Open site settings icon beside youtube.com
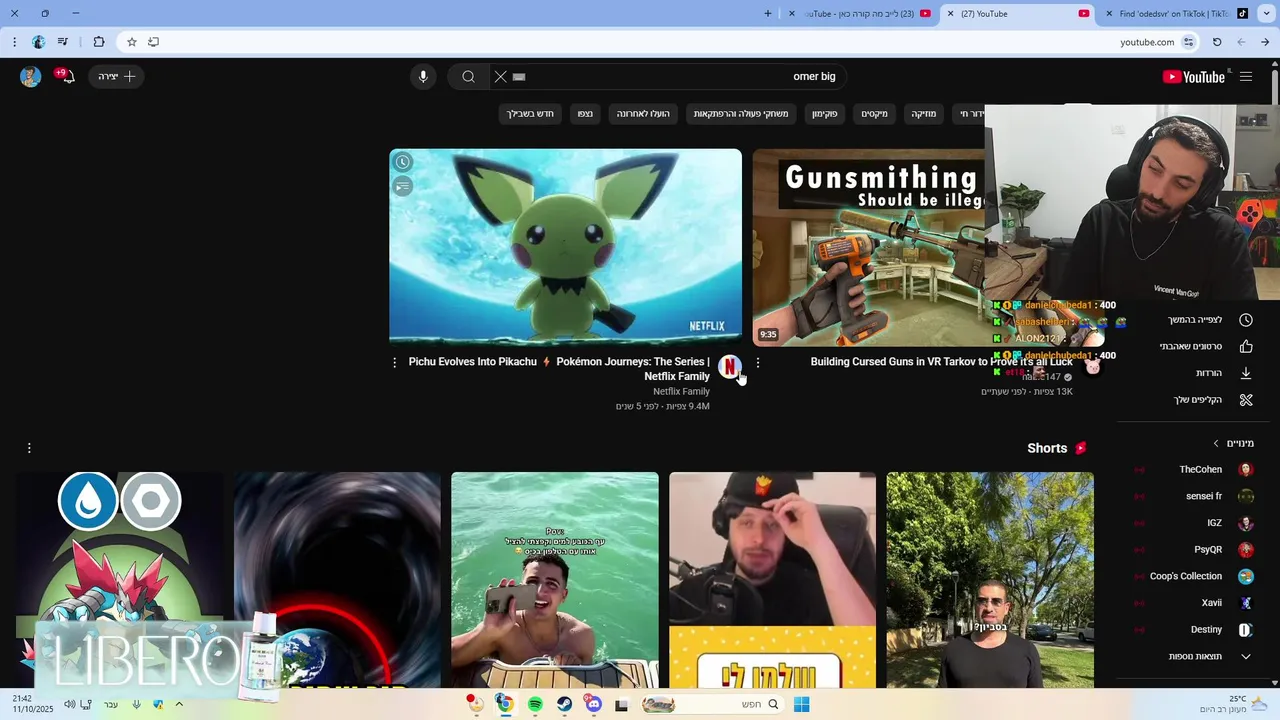The height and width of the screenshot is (720, 1280). (x=1188, y=42)
